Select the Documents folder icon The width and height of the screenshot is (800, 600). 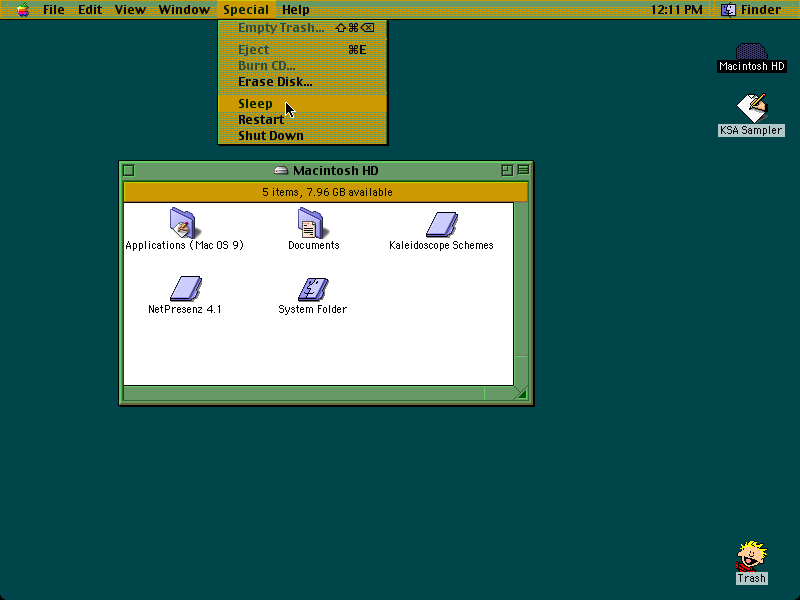coord(311,223)
